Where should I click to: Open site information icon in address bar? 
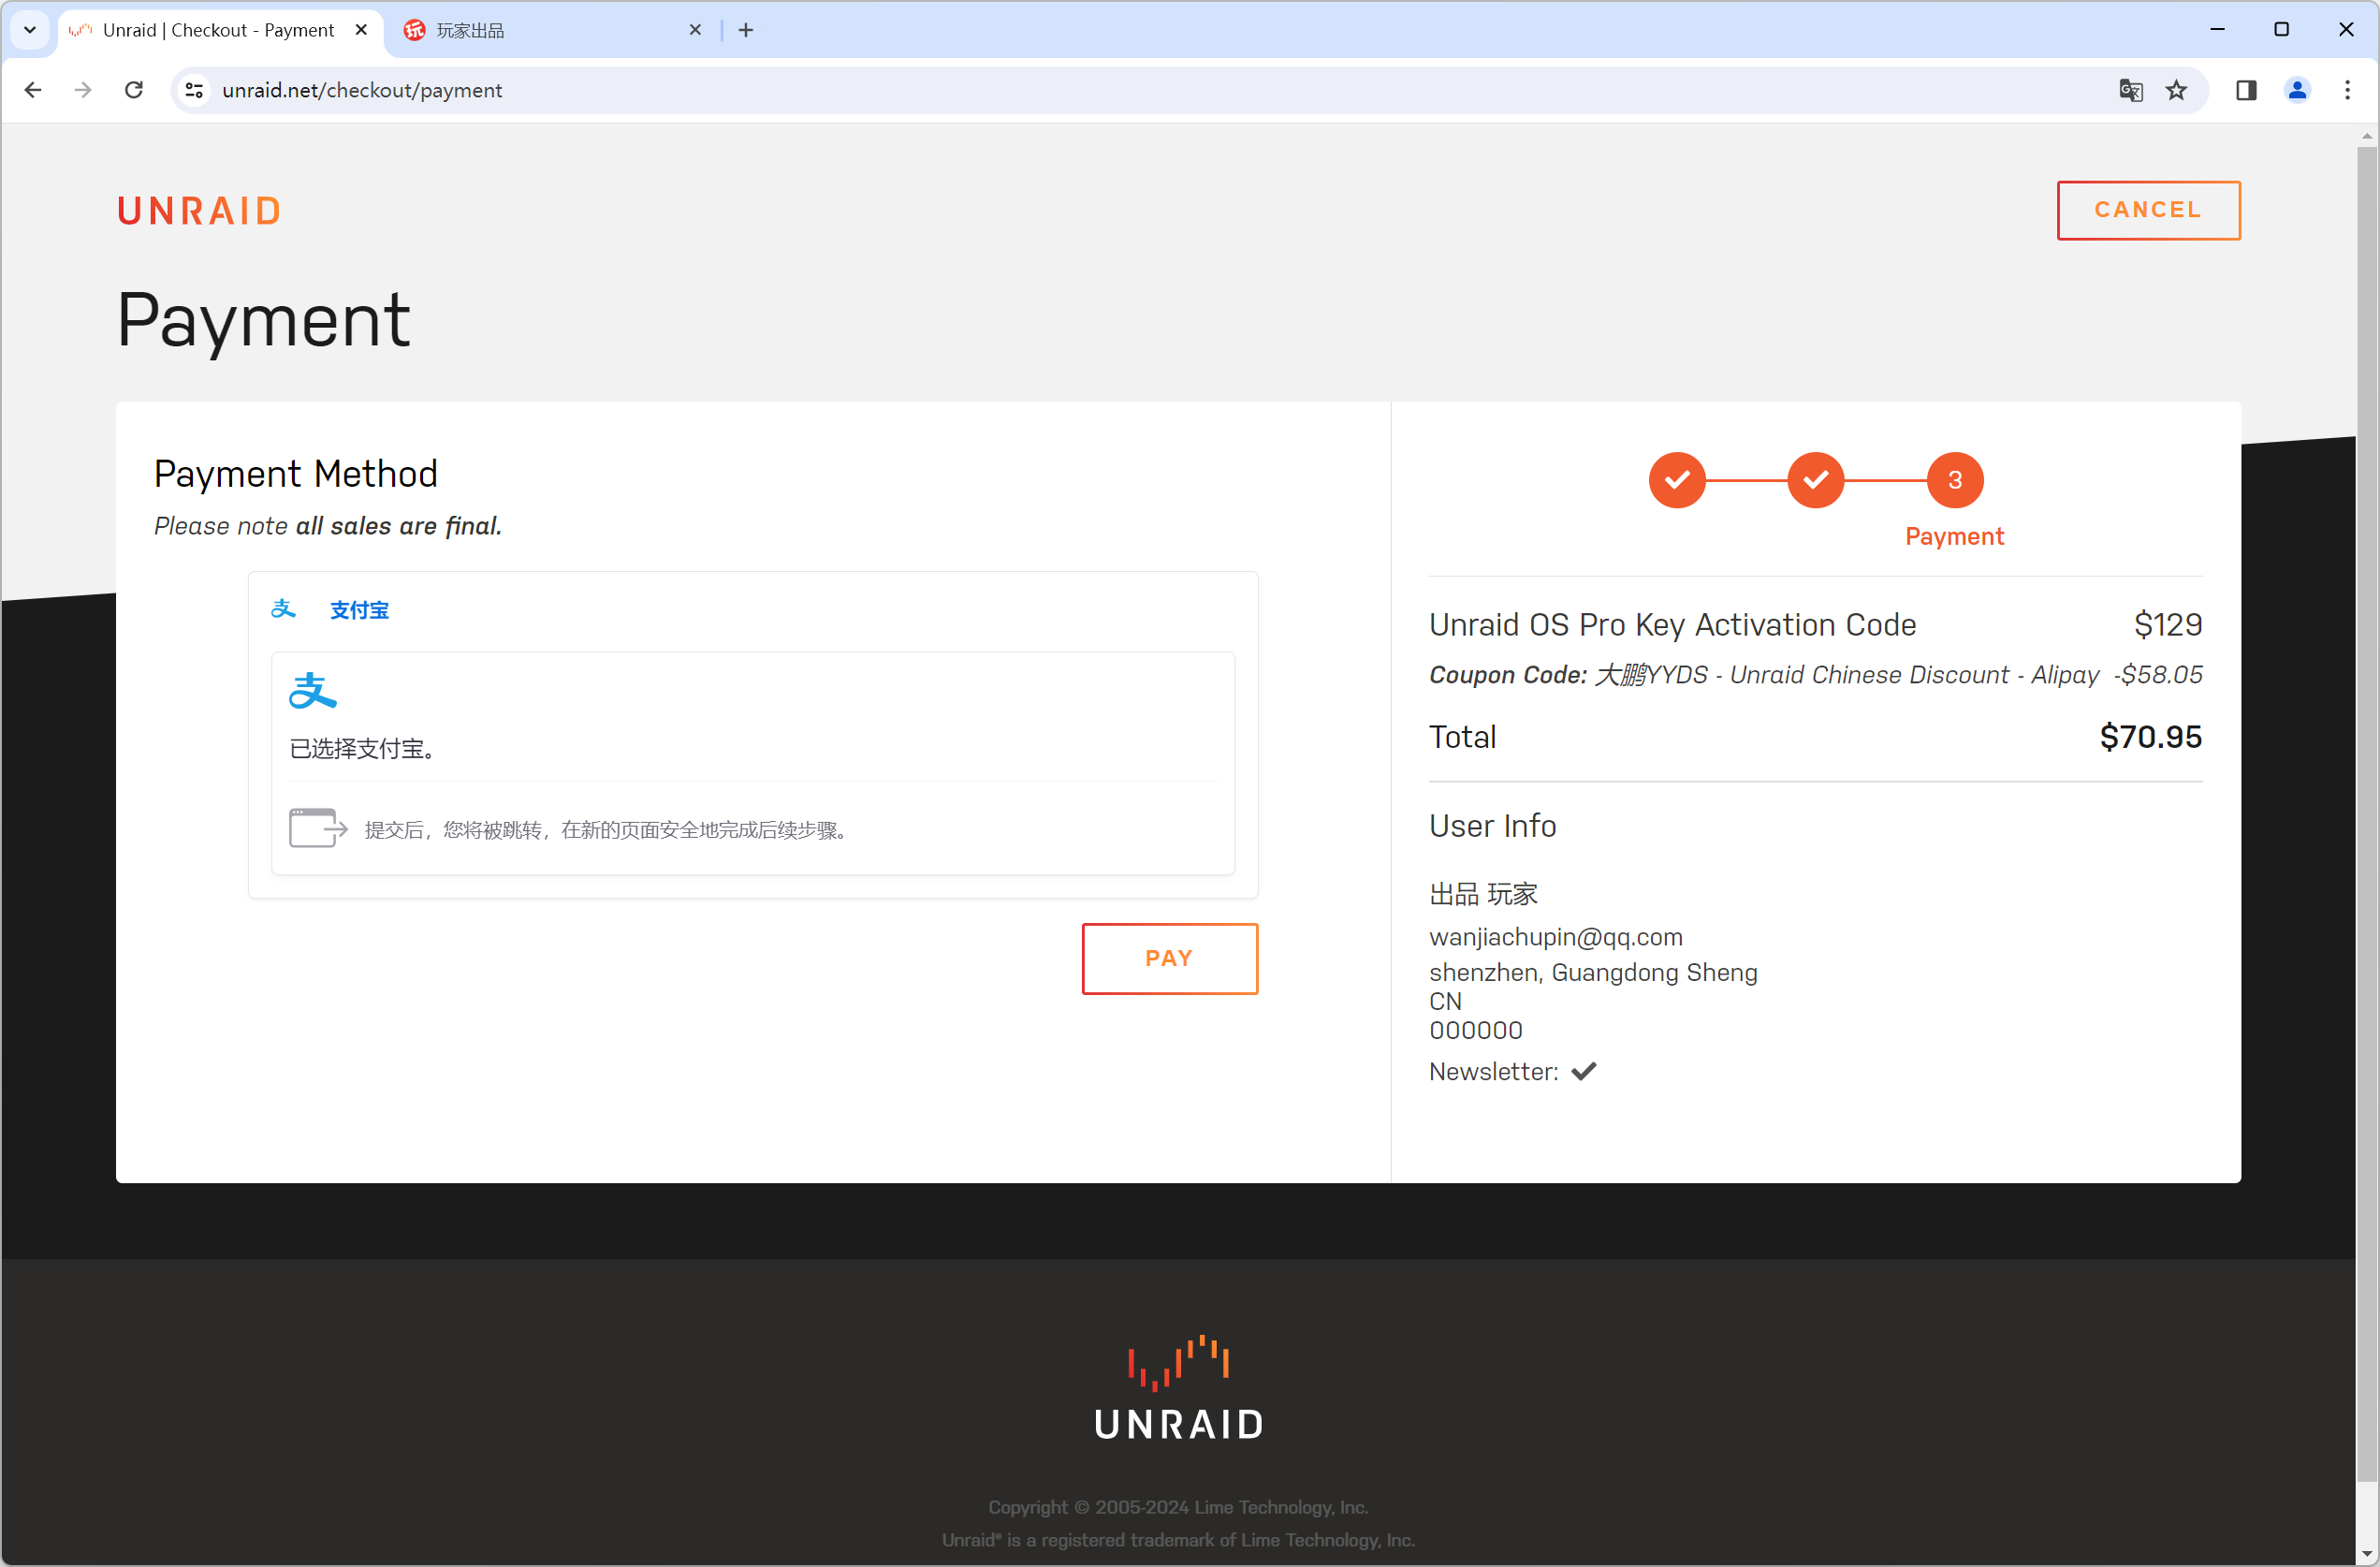(x=195, y=90)
